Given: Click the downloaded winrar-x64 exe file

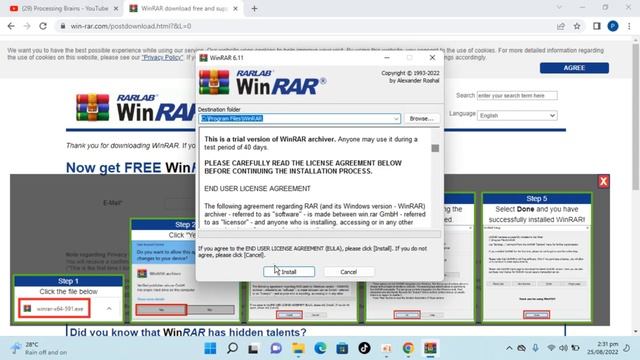Looking at the screenshot, I should coord(54,309).
